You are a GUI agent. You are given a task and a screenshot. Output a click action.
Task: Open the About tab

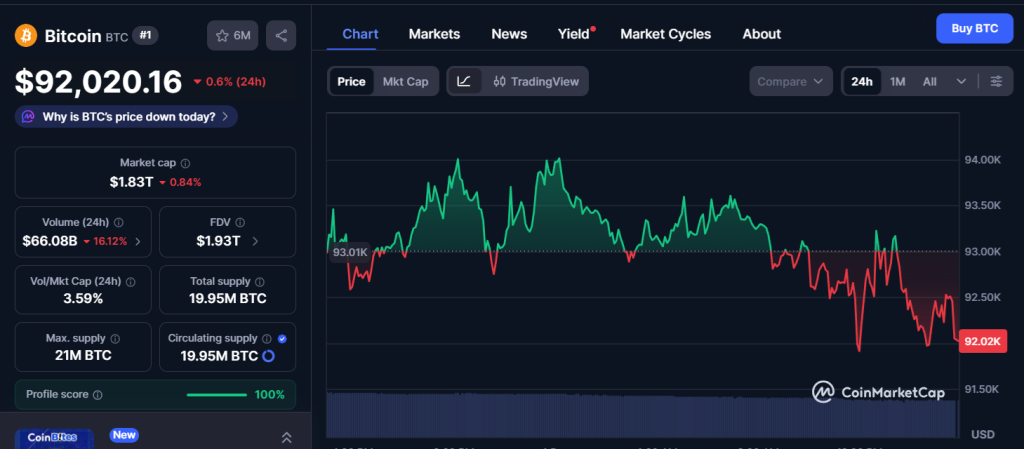click(761, 34)
